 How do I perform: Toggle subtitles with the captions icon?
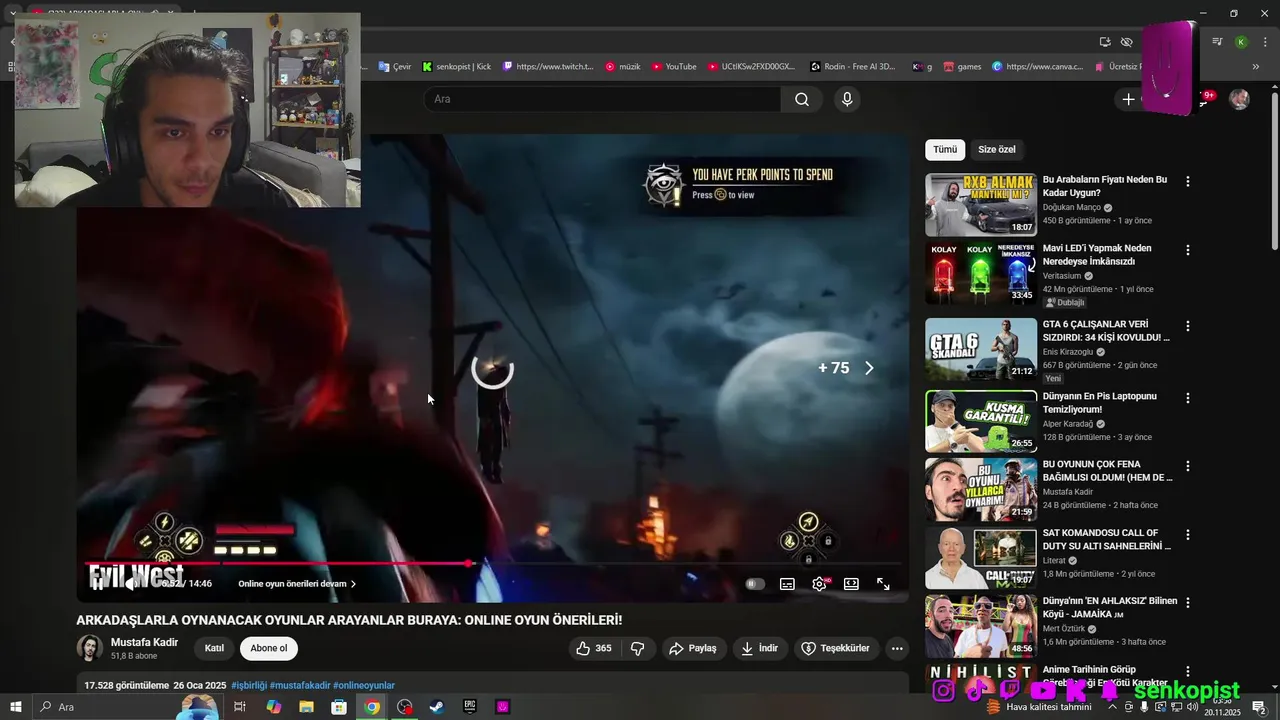pos(787,584)
